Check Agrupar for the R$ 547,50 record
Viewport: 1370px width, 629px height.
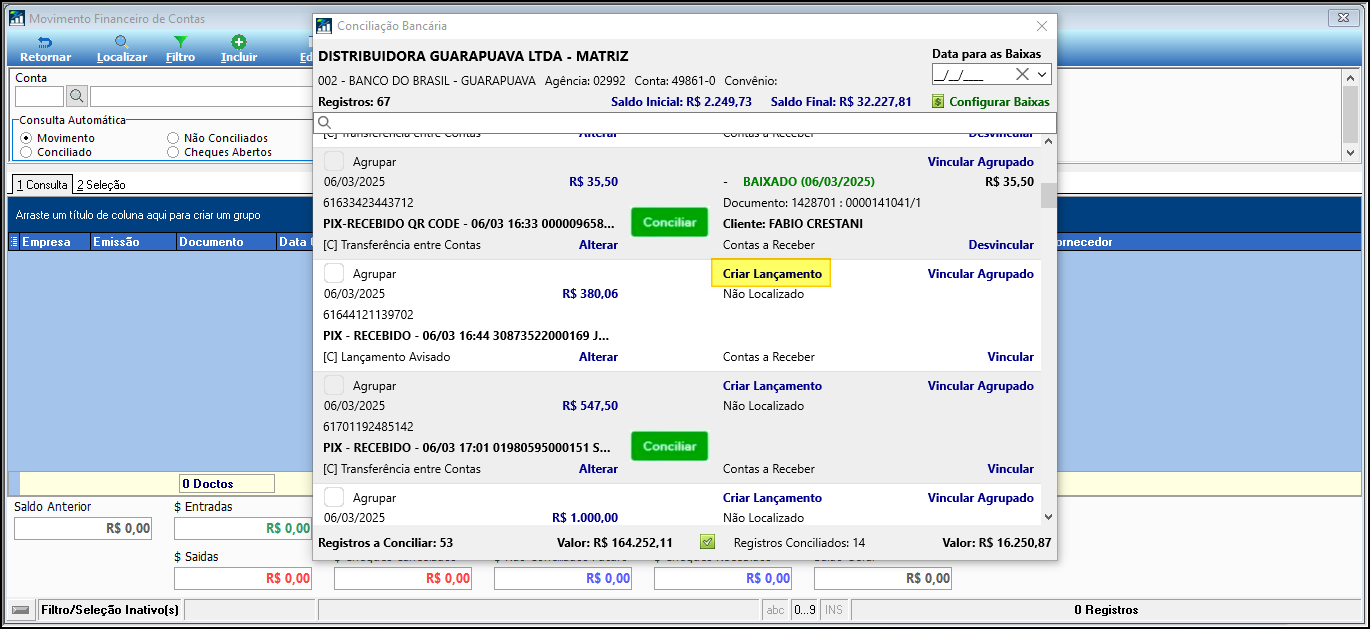[334, 385]
